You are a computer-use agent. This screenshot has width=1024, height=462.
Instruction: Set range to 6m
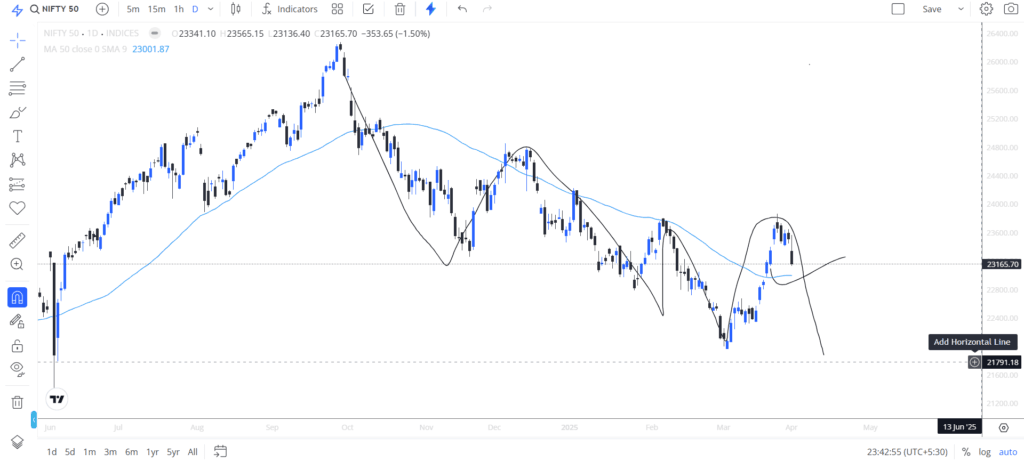tap(131, 452)
